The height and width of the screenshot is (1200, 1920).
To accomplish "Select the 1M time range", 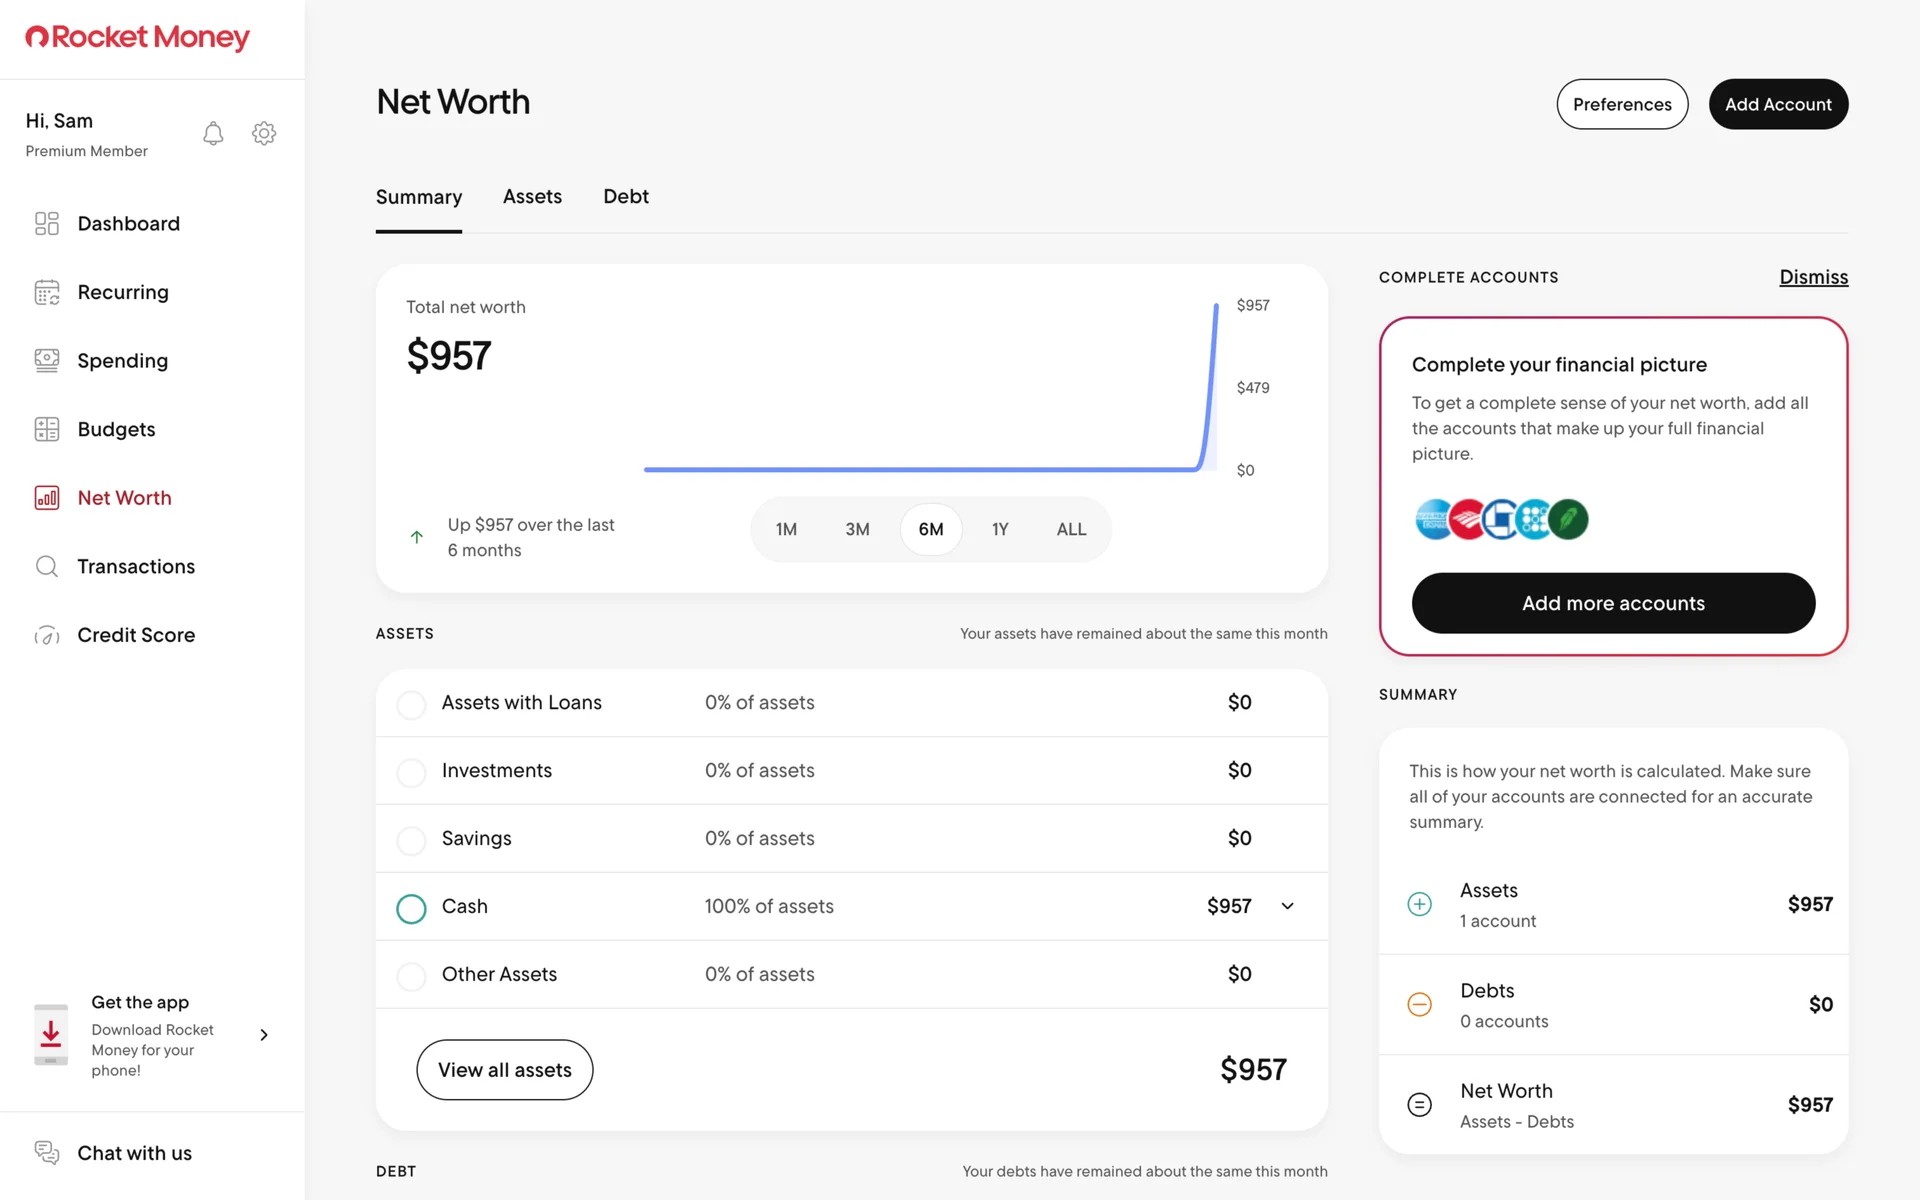I will pos(786,529).
